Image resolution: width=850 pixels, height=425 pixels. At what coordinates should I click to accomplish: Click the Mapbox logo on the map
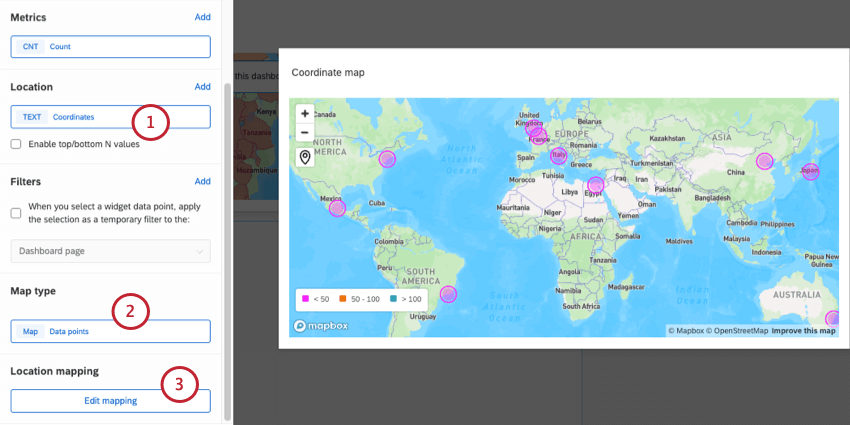coord(321,326)
